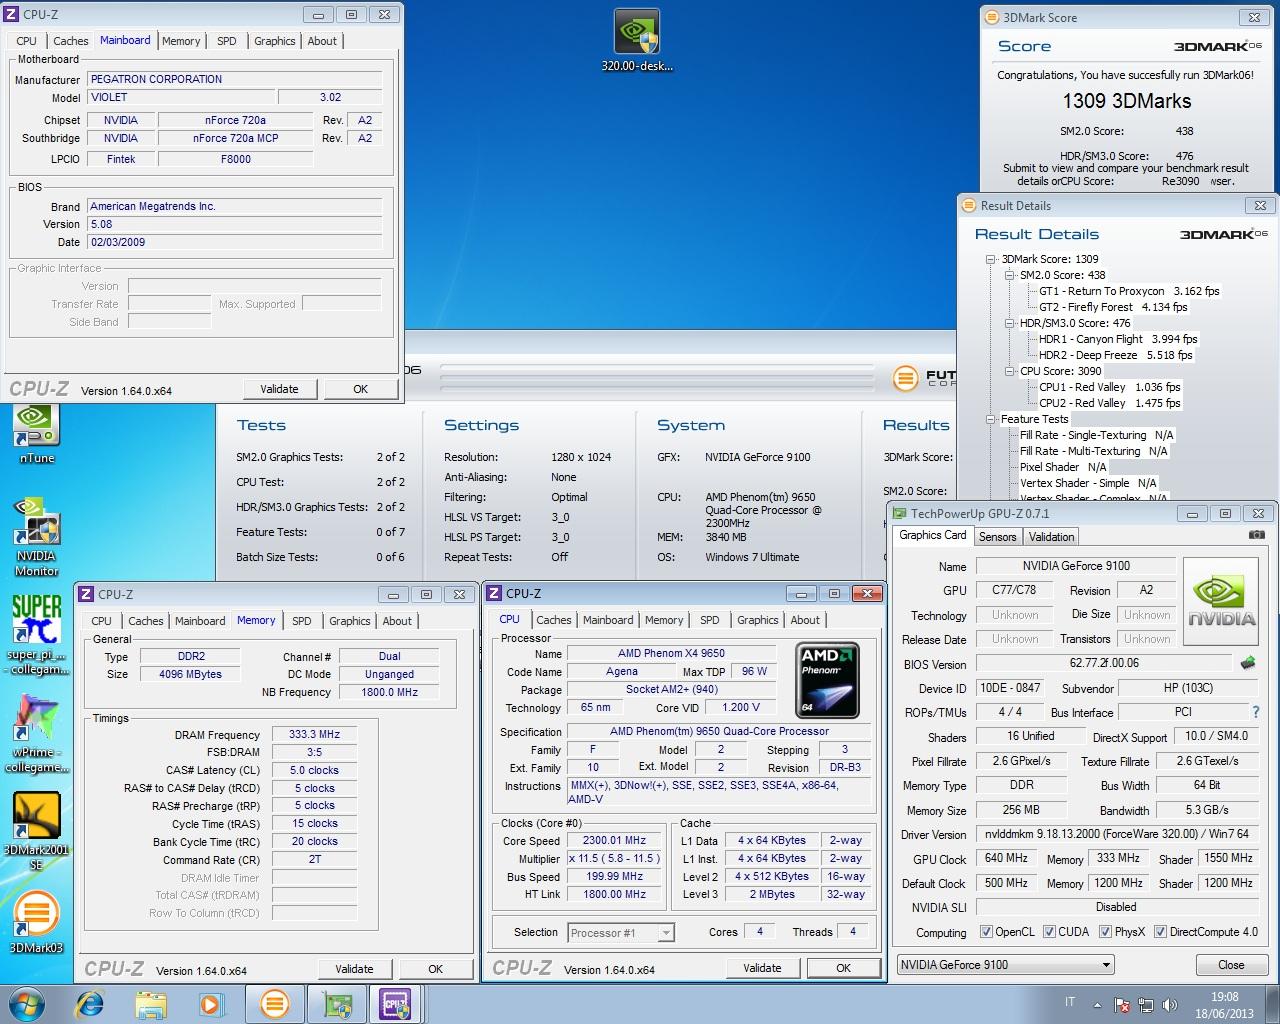Select the CPU1 - Red Valley result
Image resolution: width=1280 pixels, height=1024 pixels.
[1109, 387]
